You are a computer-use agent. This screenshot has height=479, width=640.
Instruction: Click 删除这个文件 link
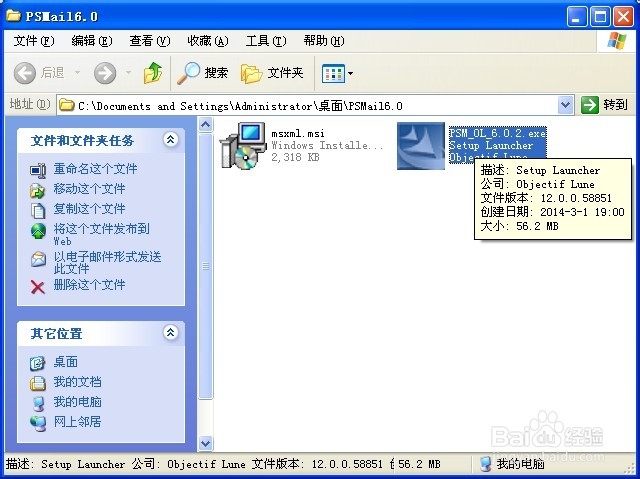[x=89, y=284]
